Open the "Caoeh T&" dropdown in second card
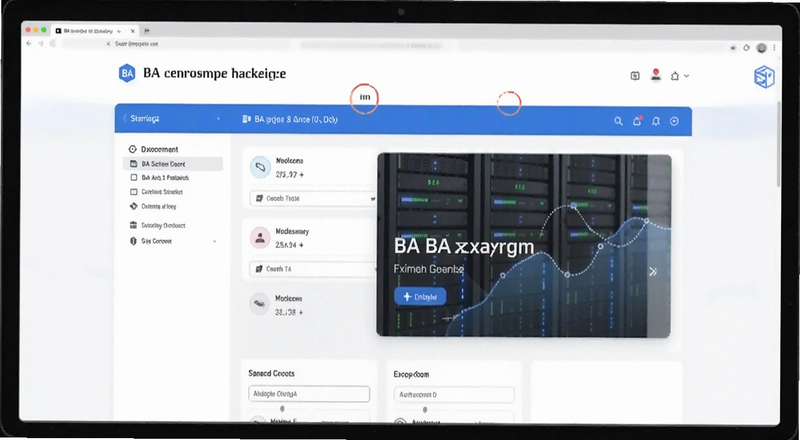 [313, 269]
